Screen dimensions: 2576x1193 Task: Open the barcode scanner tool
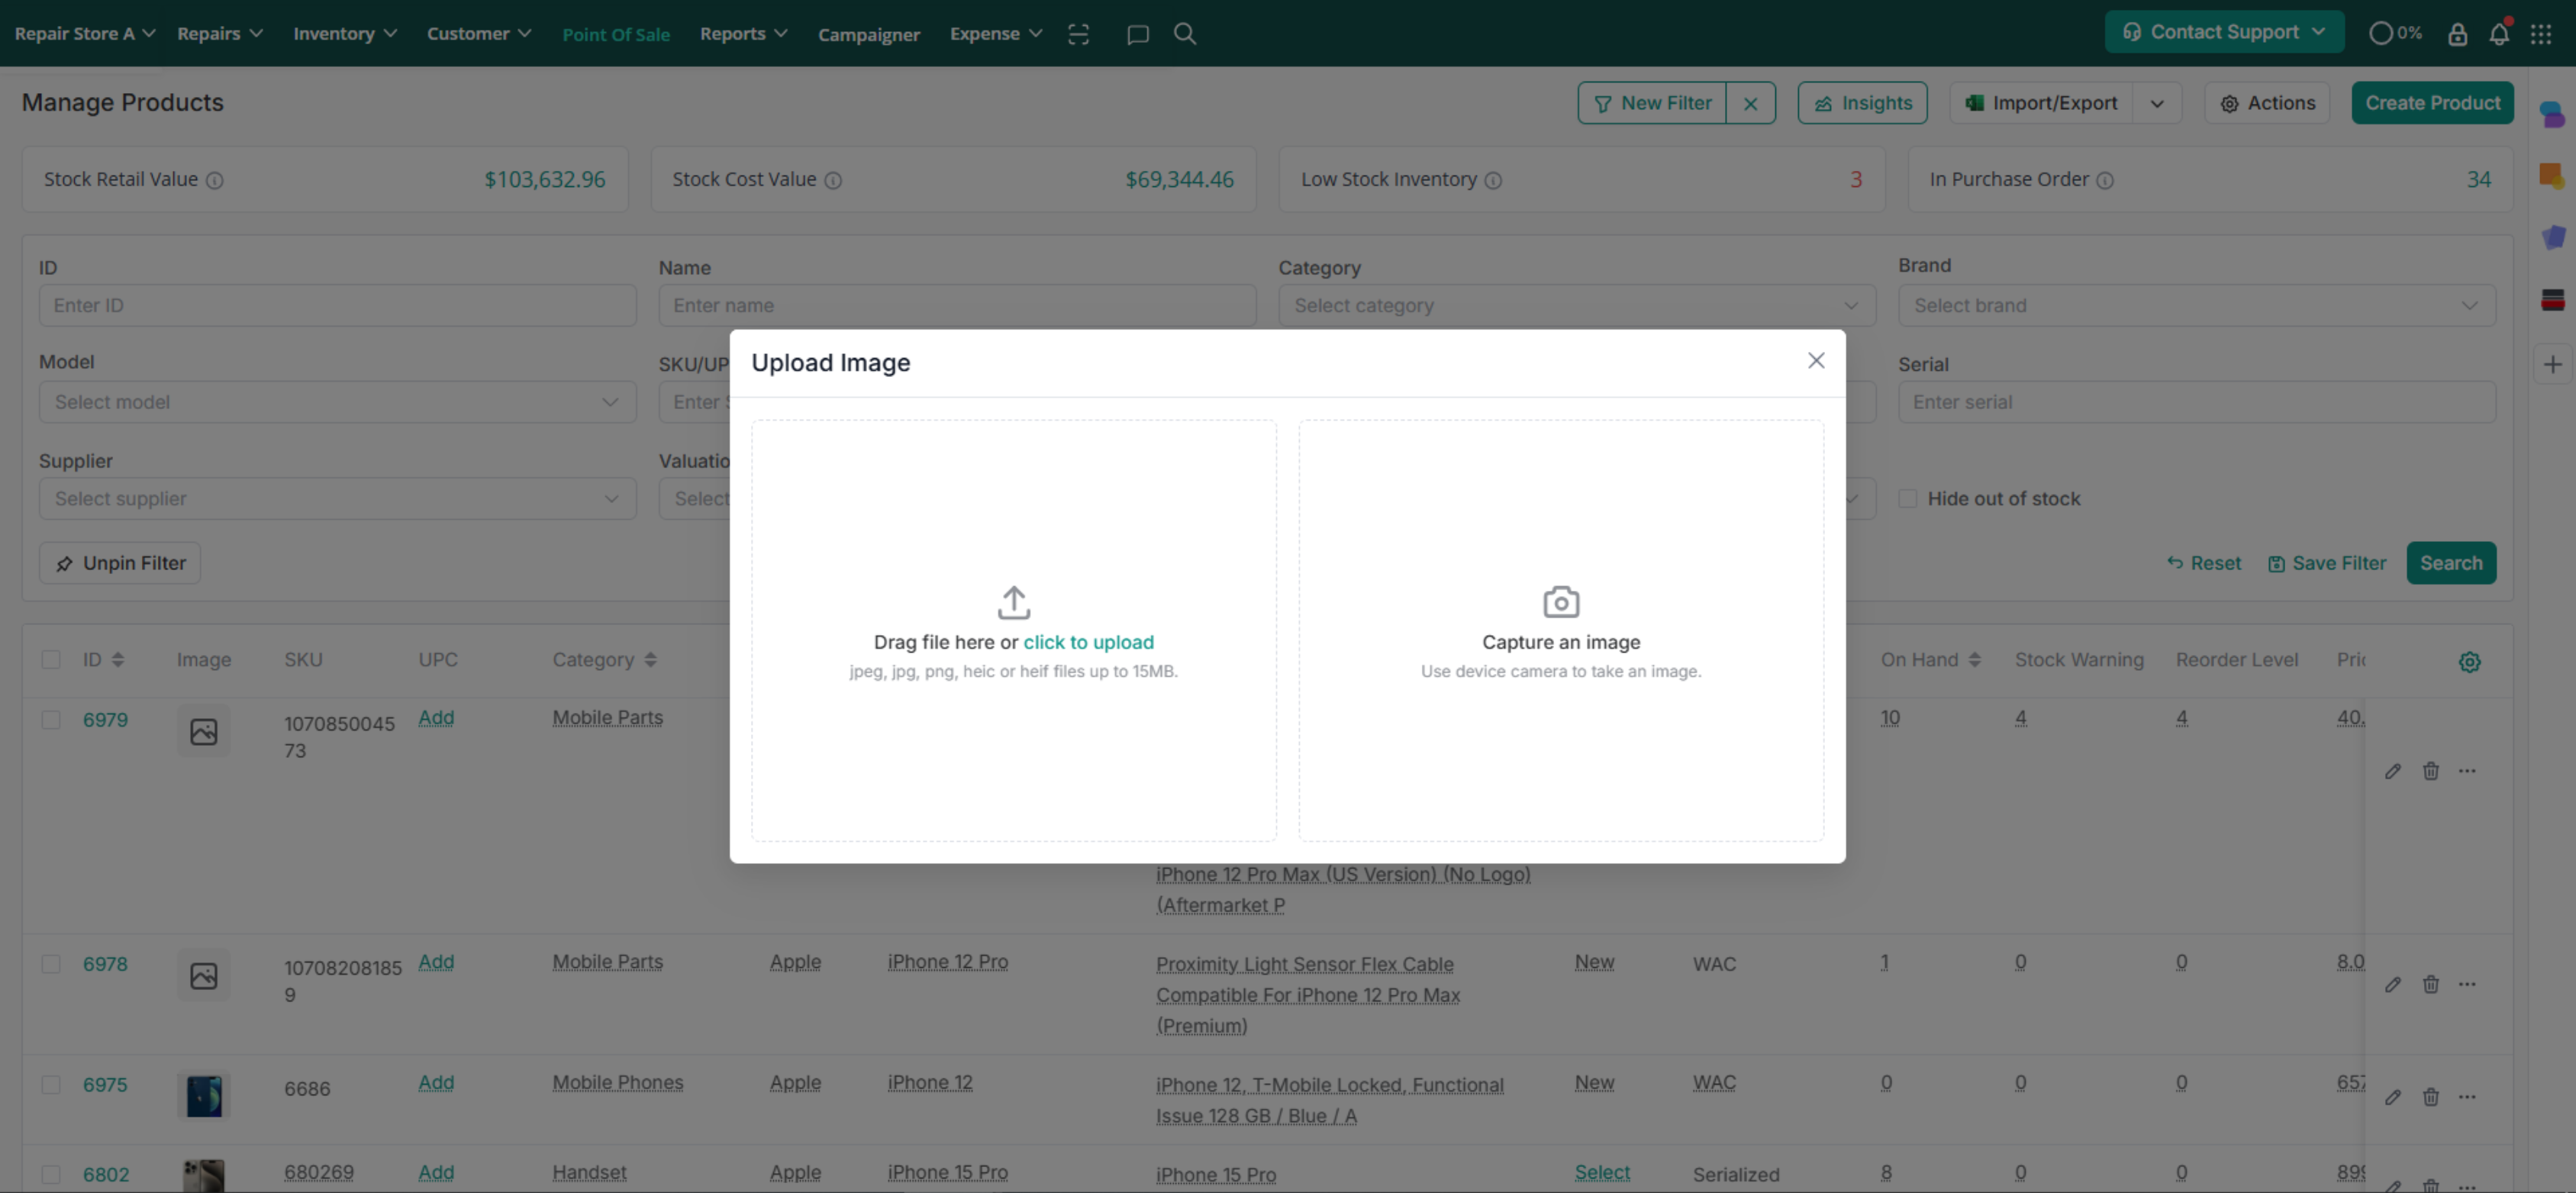point(1079,33)
